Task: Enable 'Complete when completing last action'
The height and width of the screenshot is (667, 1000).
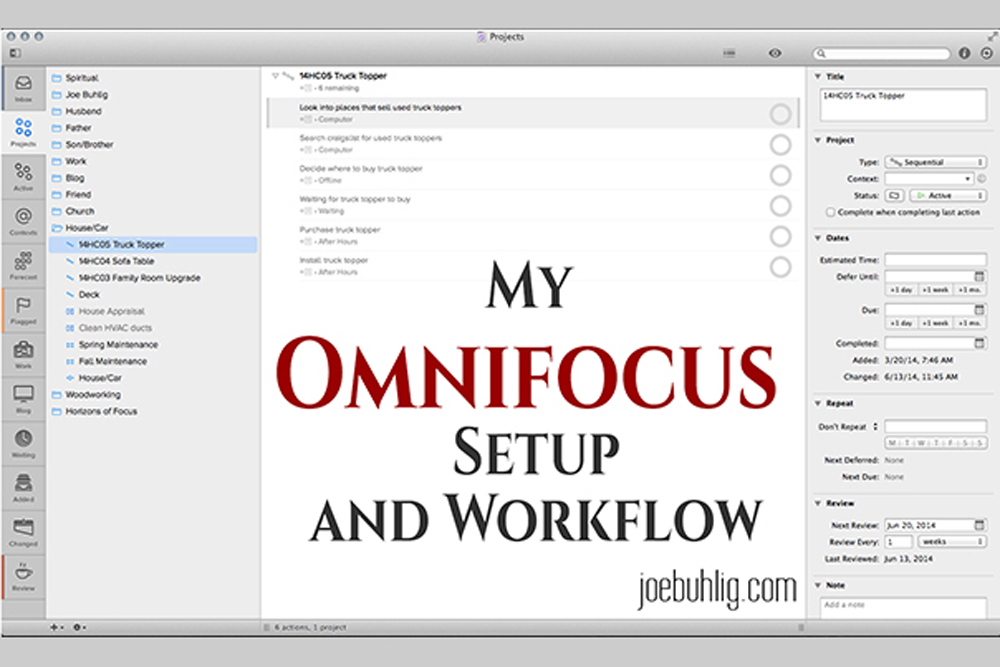Action: click(x=830, y=212)
